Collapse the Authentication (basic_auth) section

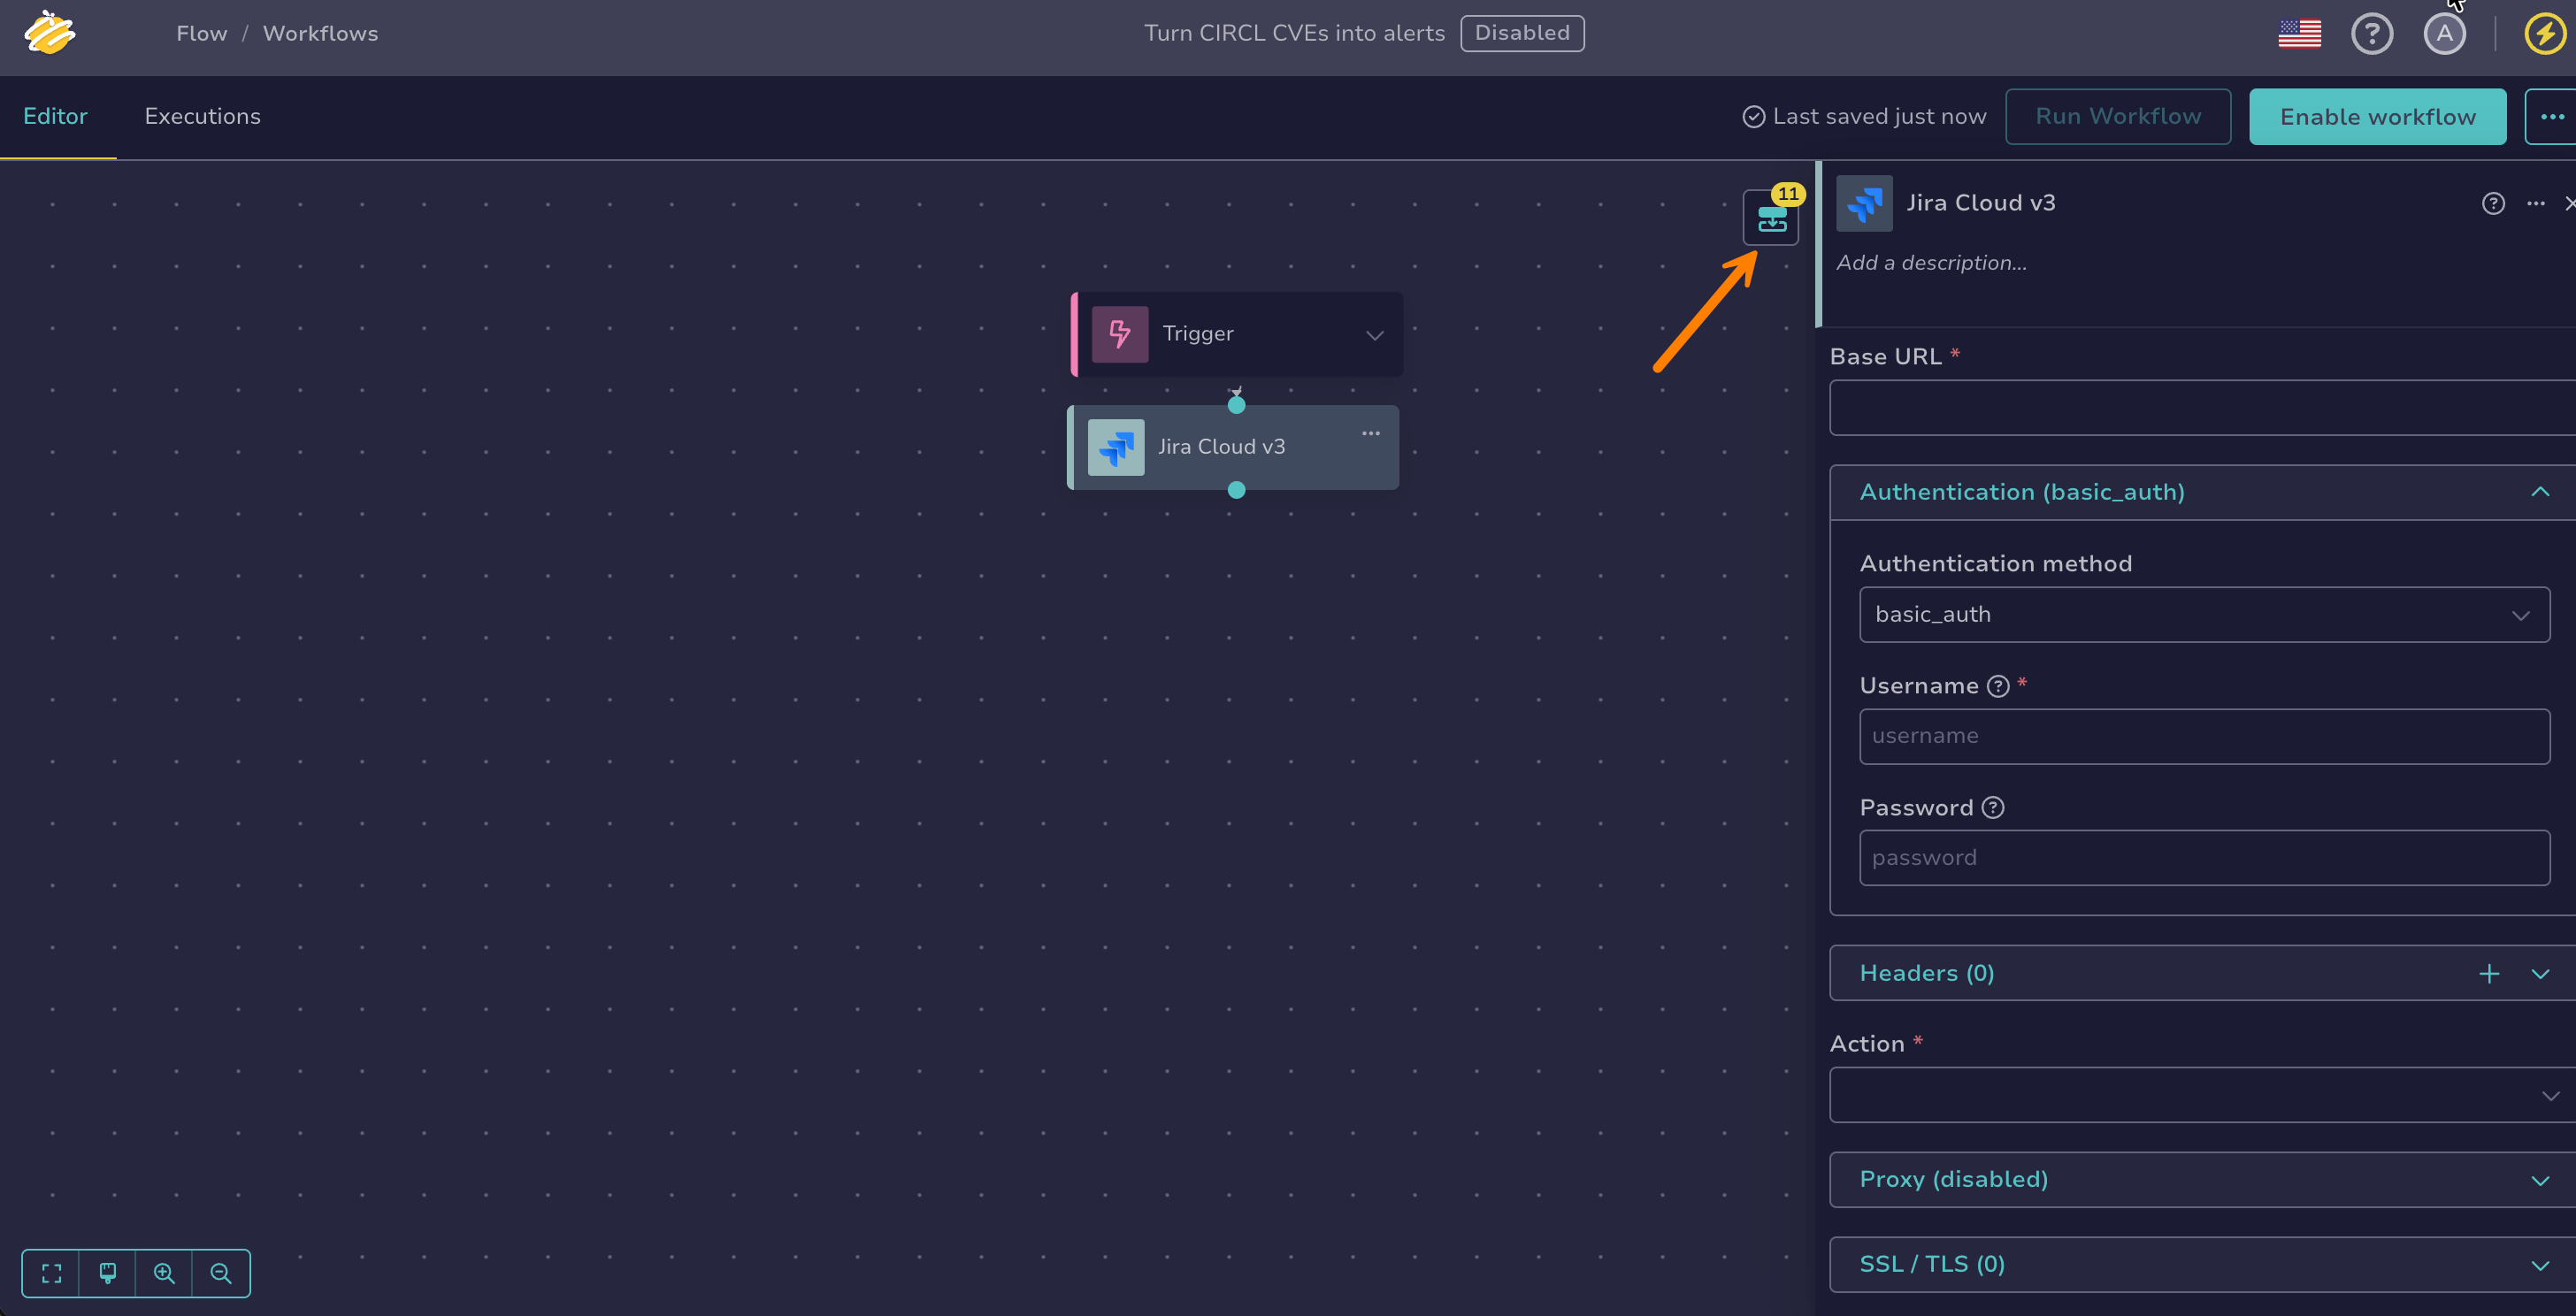coord(2540,492)
